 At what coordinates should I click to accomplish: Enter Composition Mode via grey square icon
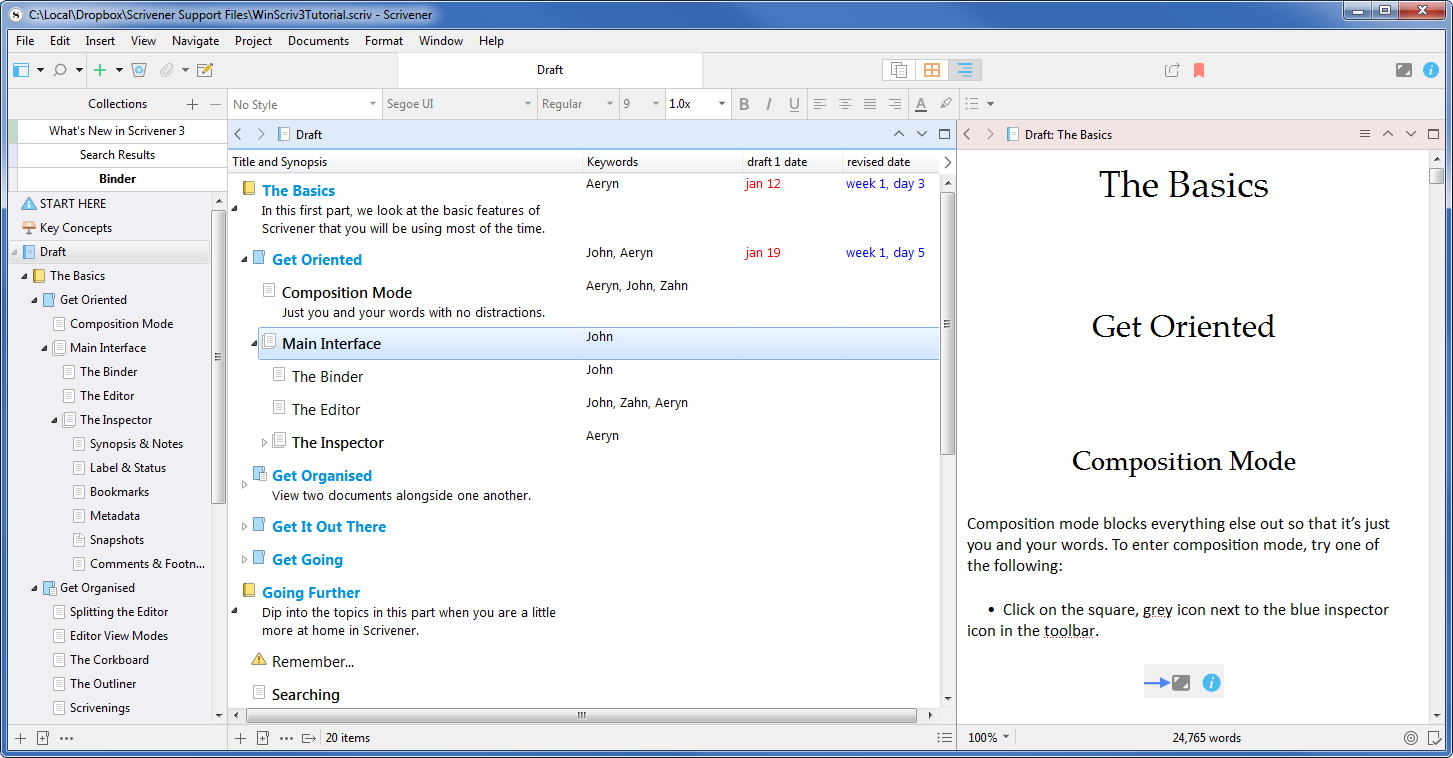[1404, 70]
